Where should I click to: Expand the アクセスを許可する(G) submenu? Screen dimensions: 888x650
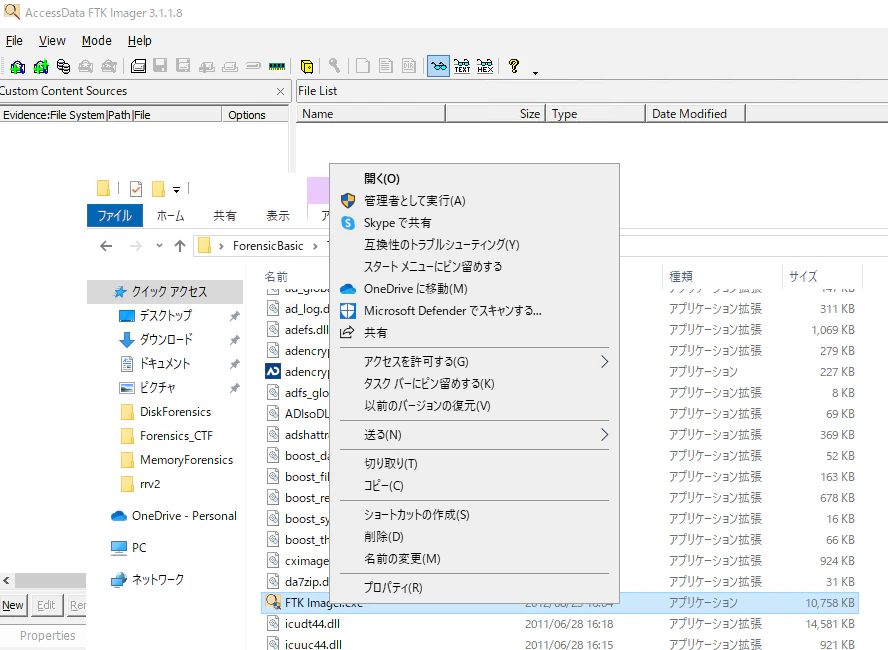pyautogui.click(x=475, y=362)
